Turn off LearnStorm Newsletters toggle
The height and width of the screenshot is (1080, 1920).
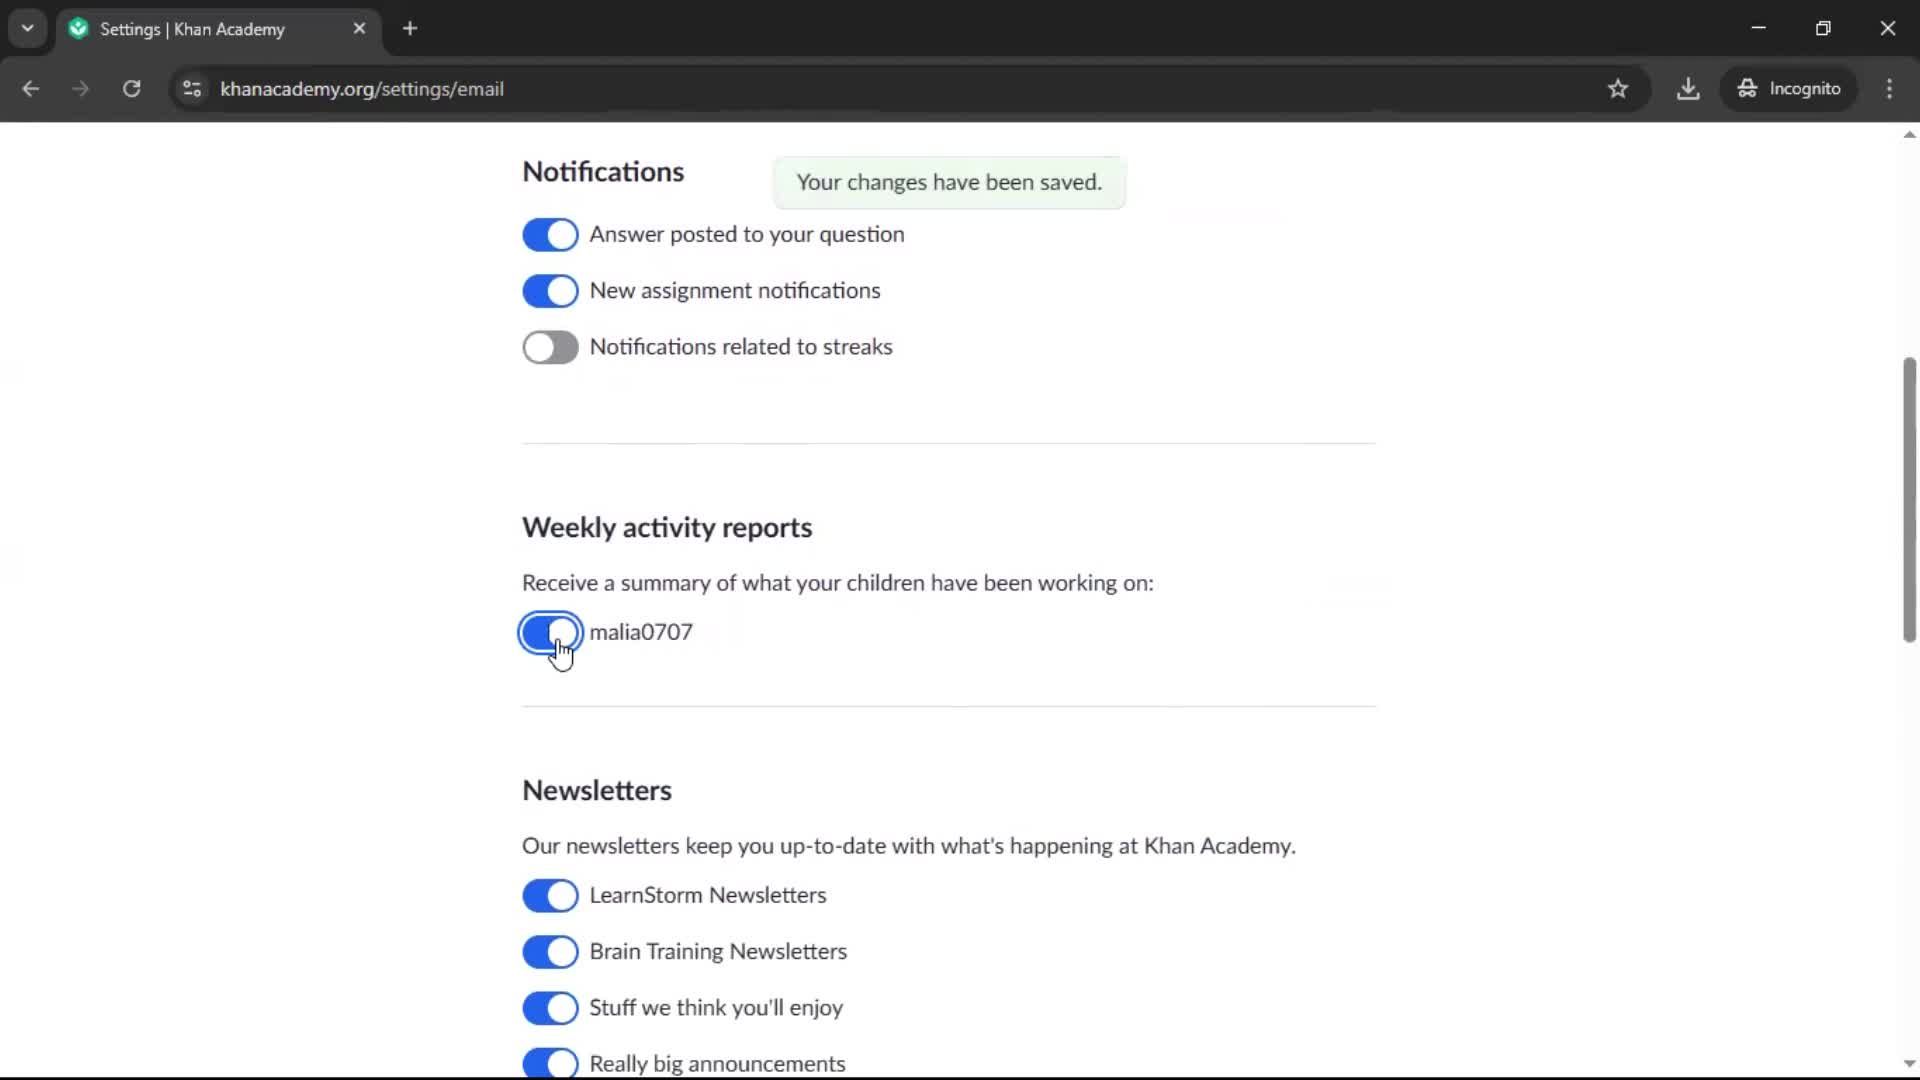pyautogui.click(x=550, y=896)
